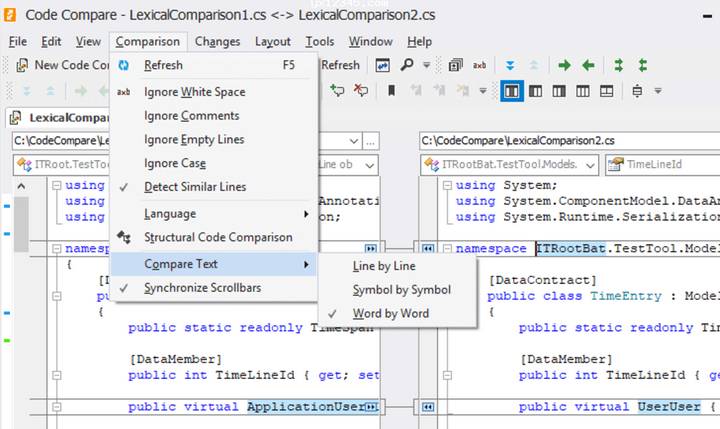
Task: Uncheck Detect Similar Lines option
Action: pyautogui.click(x=214, y=187)
